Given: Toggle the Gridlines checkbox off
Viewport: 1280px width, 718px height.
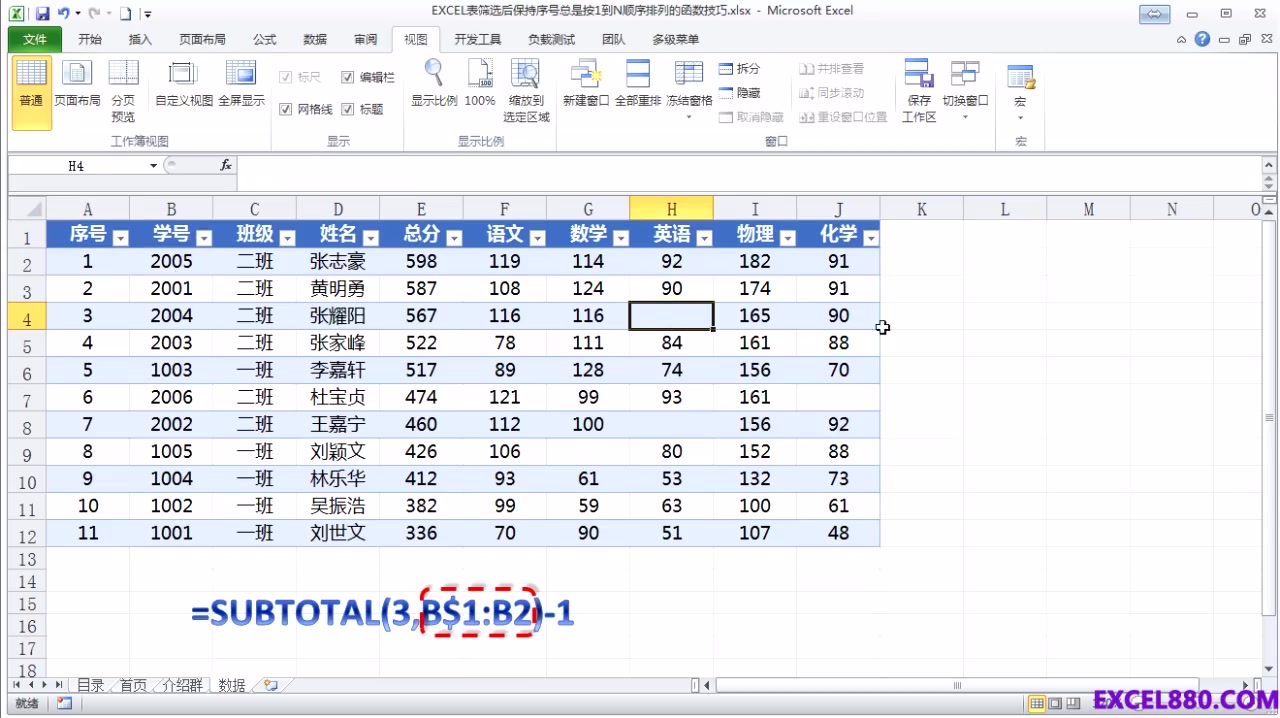Looking at the screenshot, I should [288, 109].
